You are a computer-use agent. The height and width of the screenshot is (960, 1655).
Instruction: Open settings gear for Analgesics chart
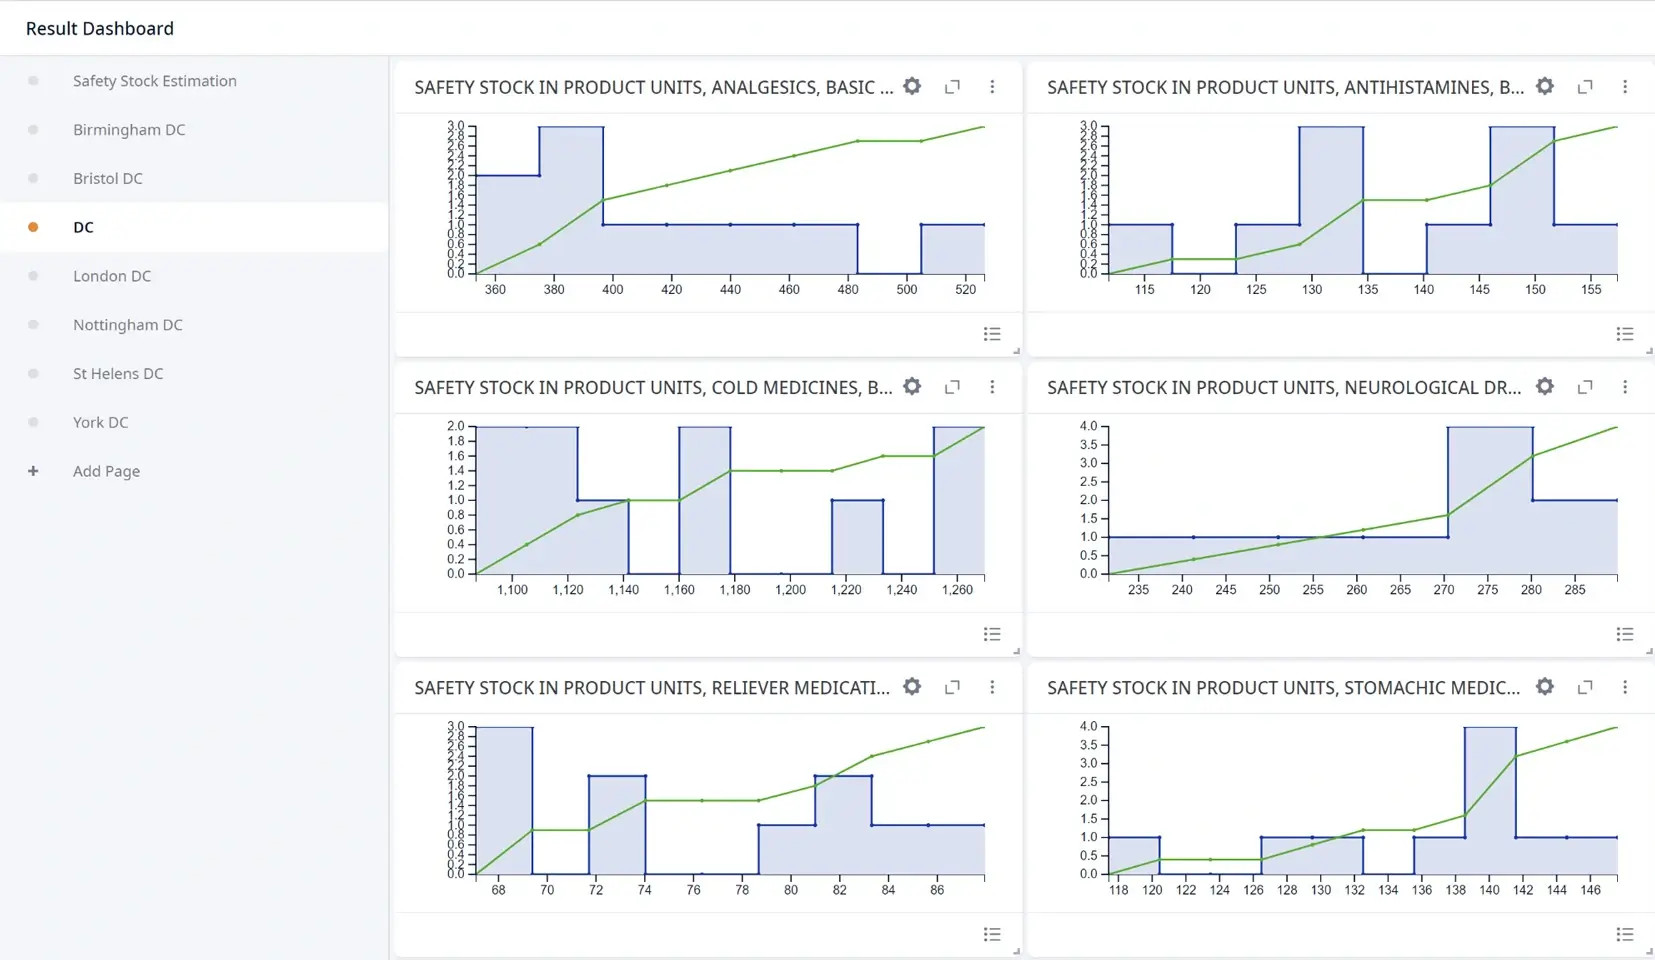(x=912, y=87)
